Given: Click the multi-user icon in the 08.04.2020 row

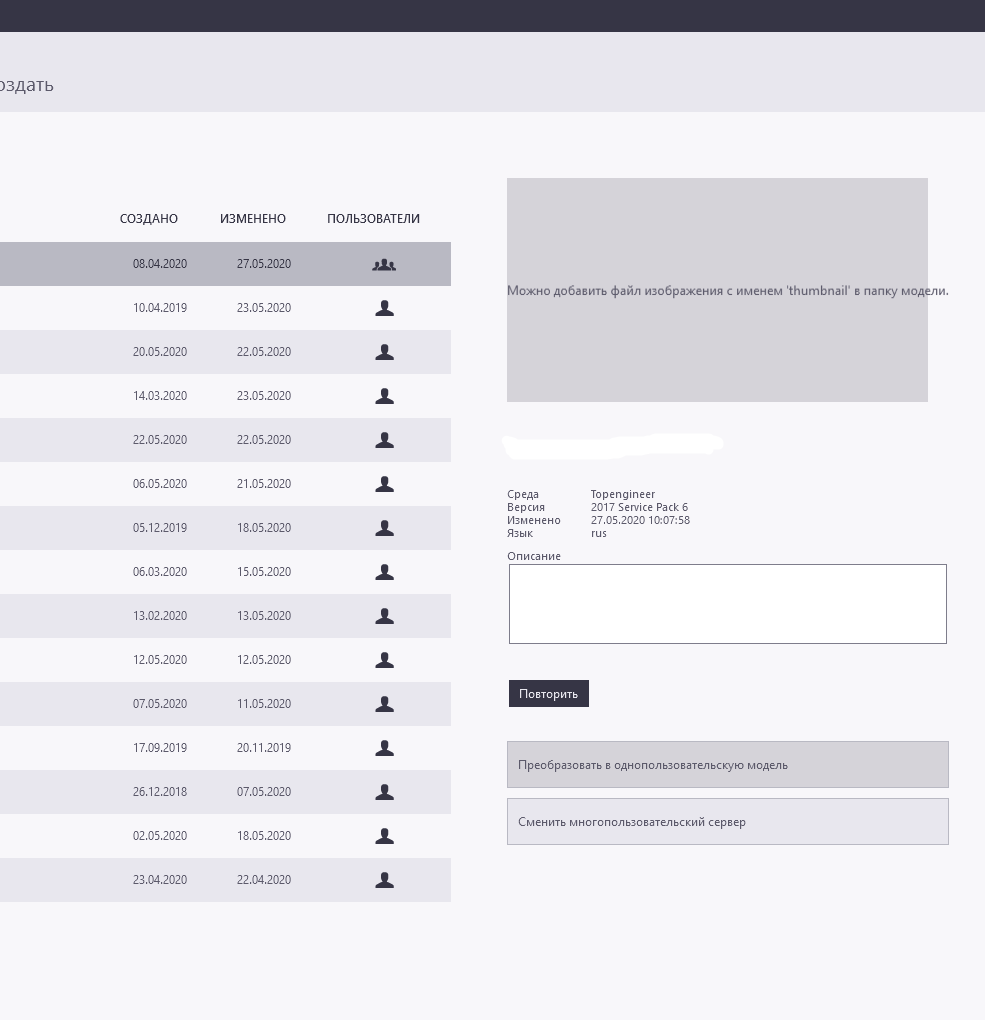Looking at the screenshot, I should [x=384, y=264].
